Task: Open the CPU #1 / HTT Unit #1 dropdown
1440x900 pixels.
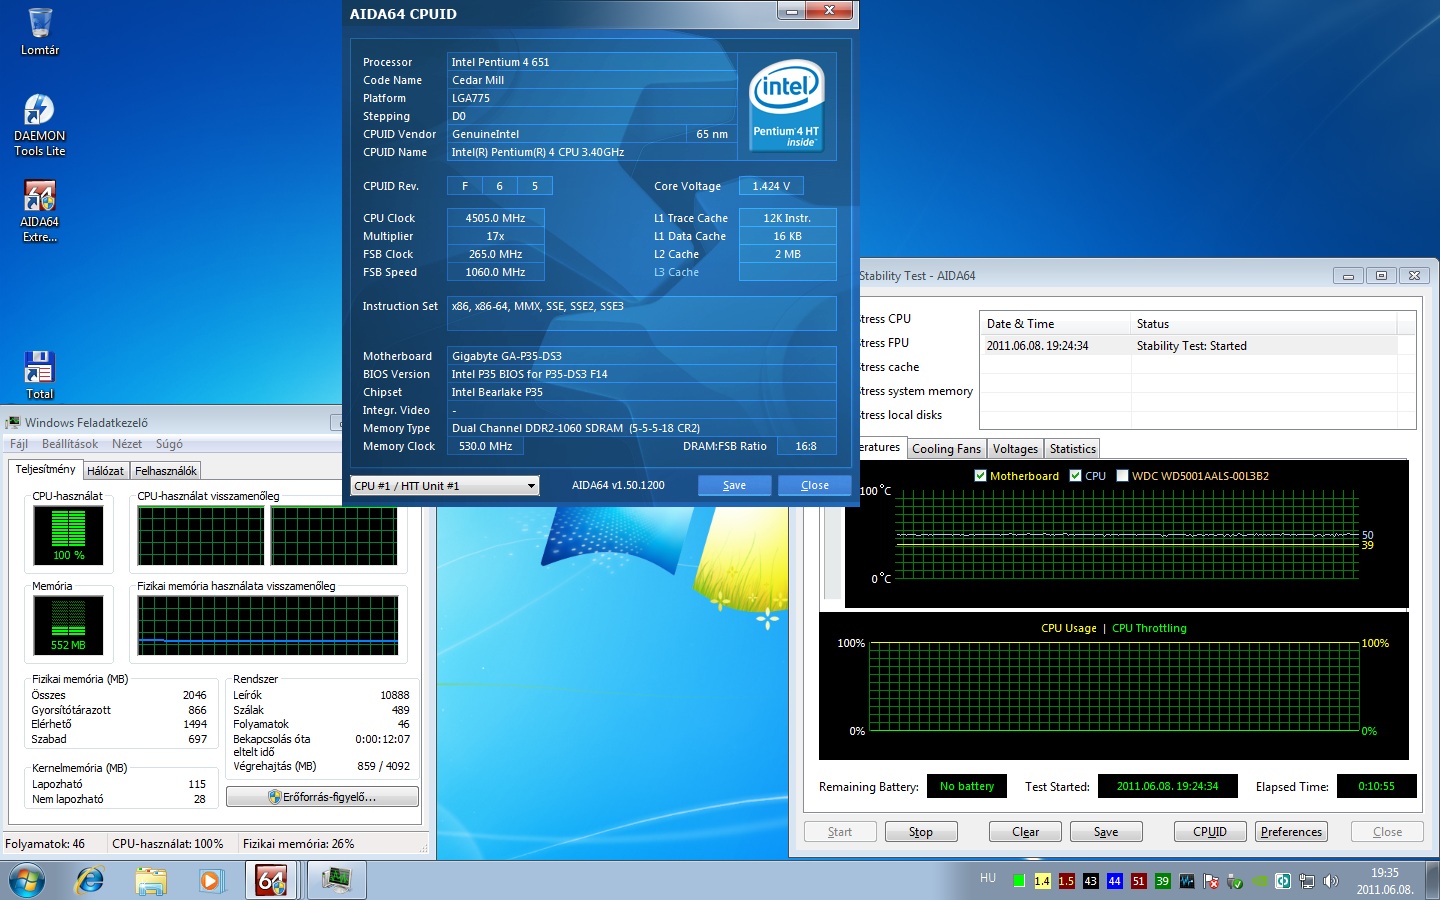Action: 445,486
